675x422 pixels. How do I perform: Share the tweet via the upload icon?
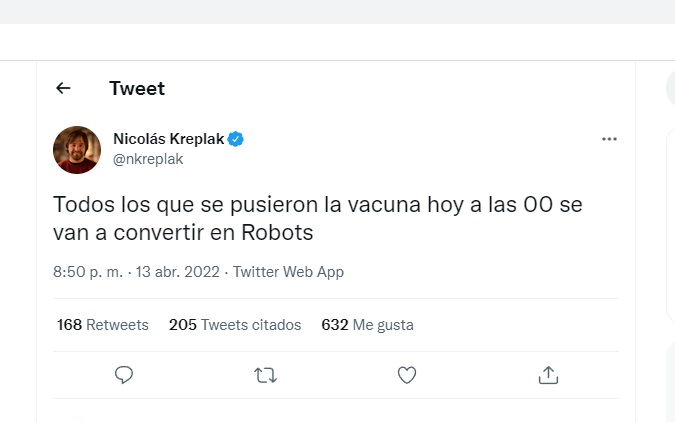[547, 375]
